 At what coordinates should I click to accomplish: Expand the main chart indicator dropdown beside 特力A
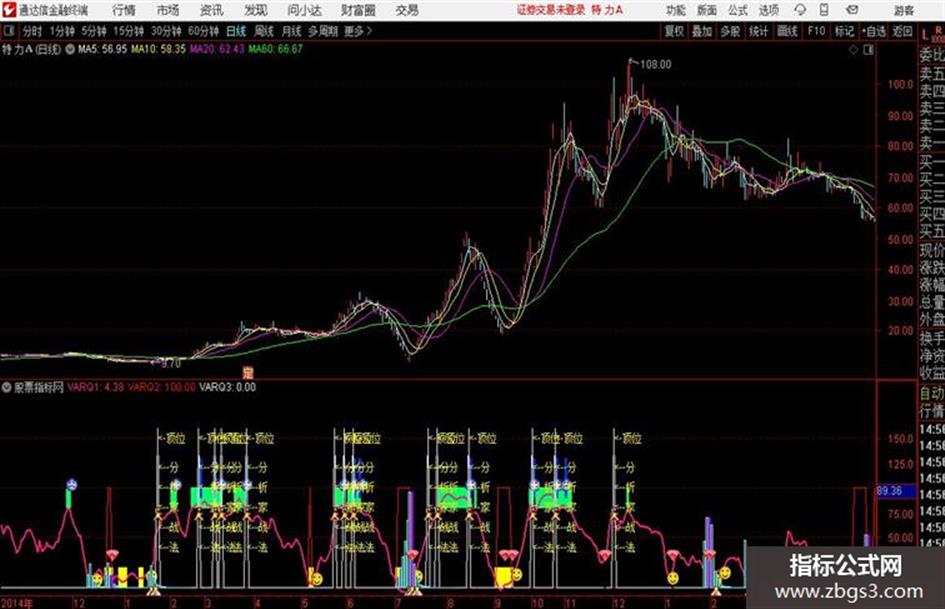coord(70,49)
